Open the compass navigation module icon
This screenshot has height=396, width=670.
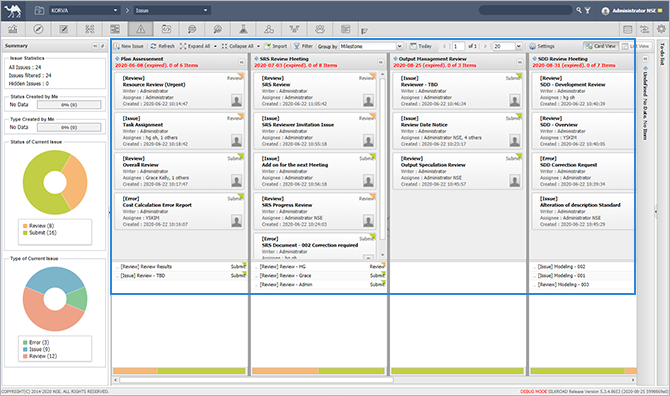click(x=38, y=29)
